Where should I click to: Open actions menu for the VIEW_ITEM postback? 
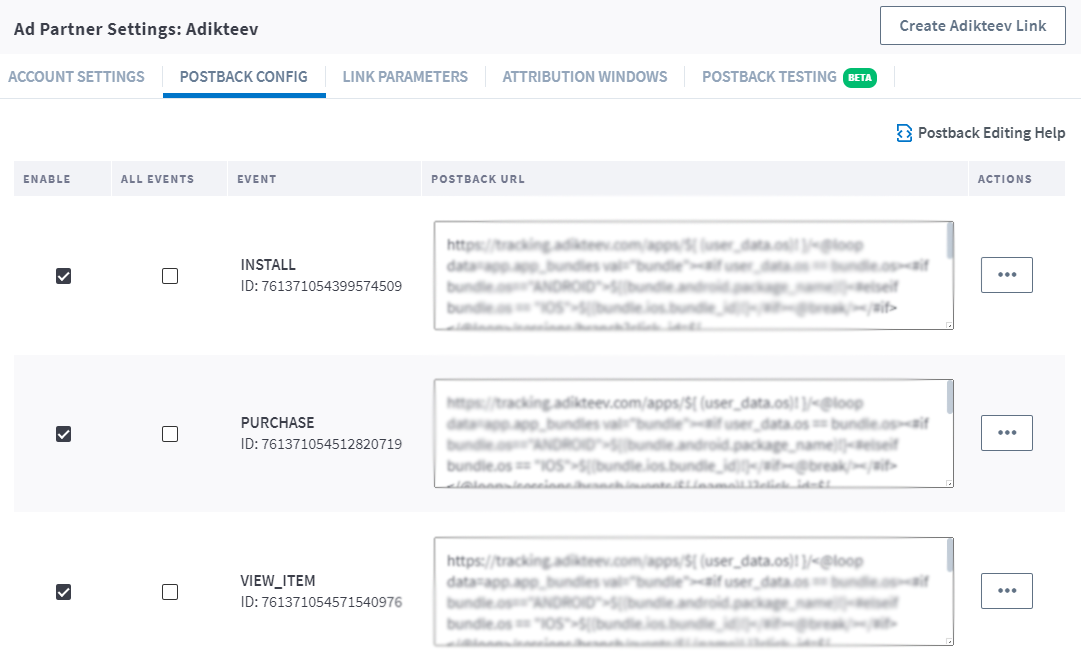point(1007,590)
